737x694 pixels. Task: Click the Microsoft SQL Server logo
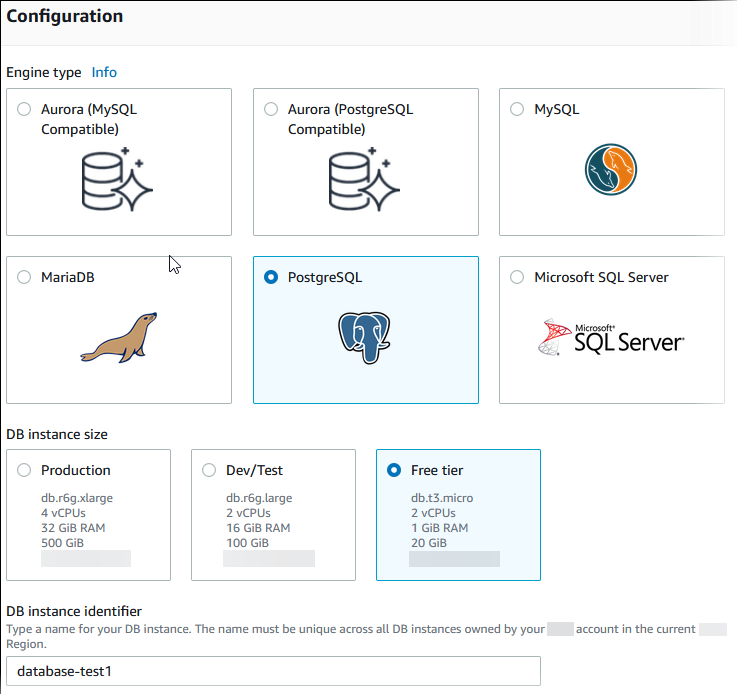click(x=610, y=338)
